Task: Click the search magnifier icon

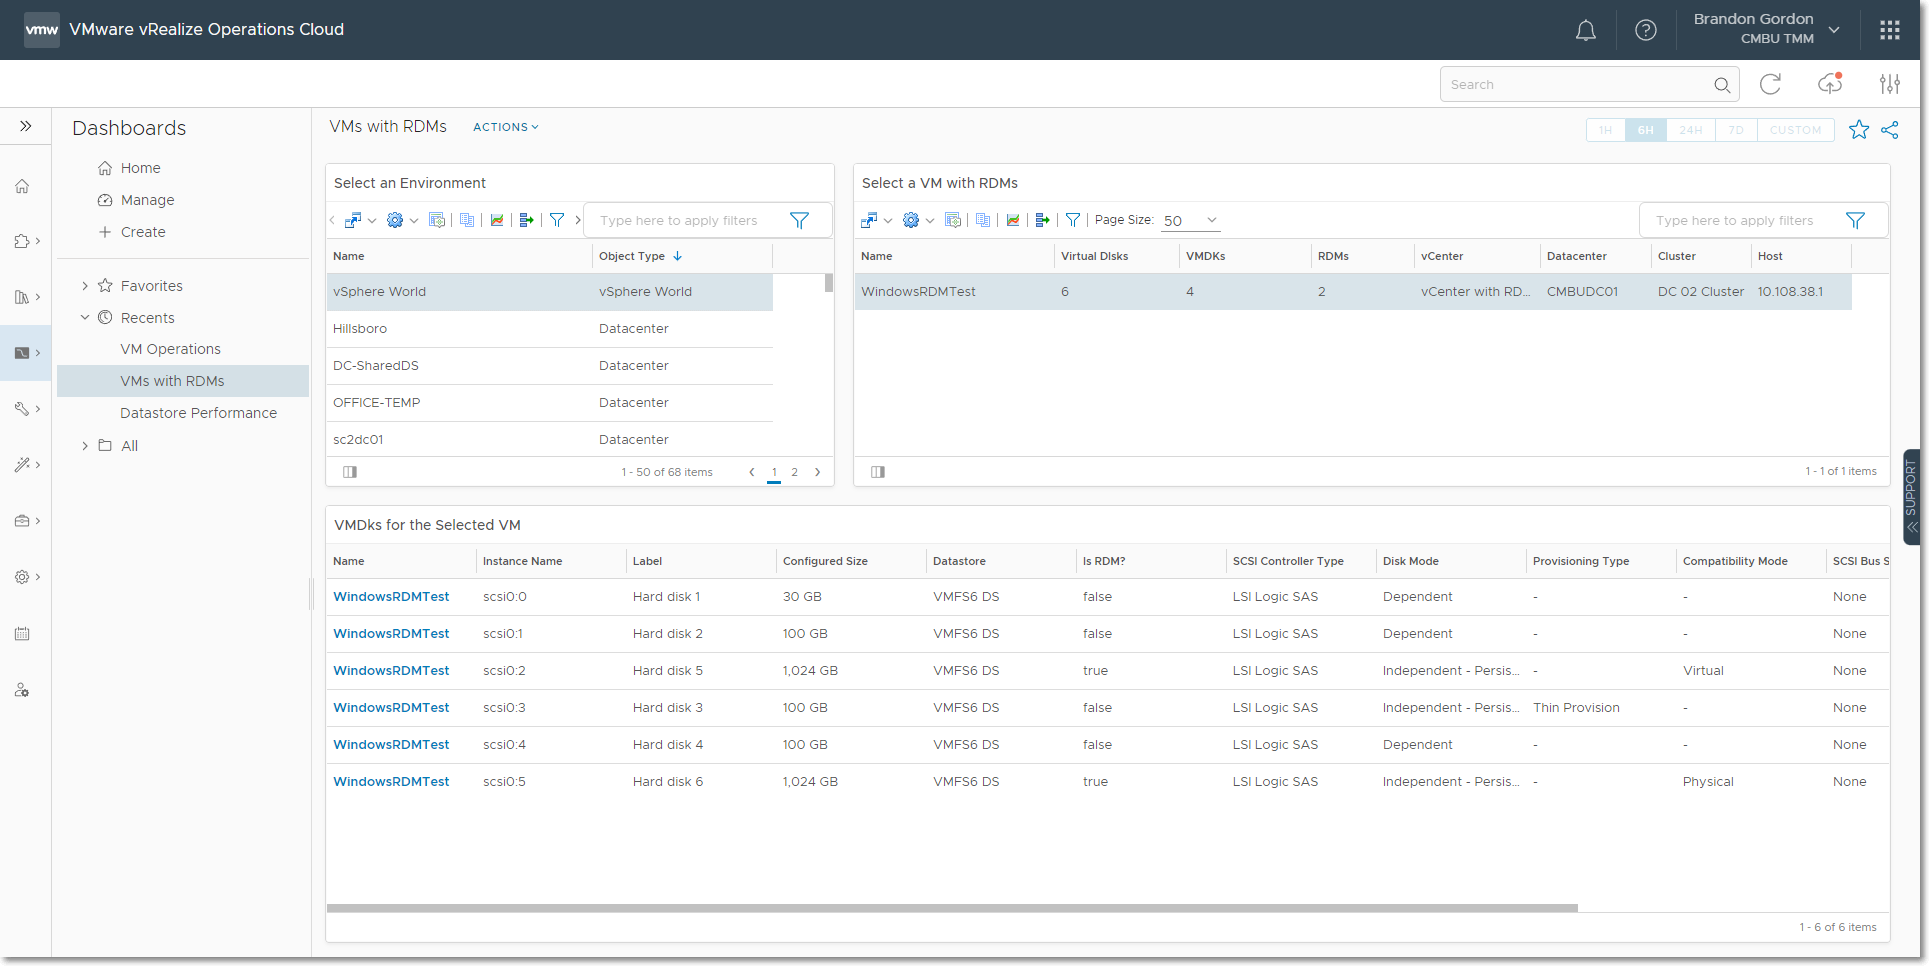Action: 1722,85
